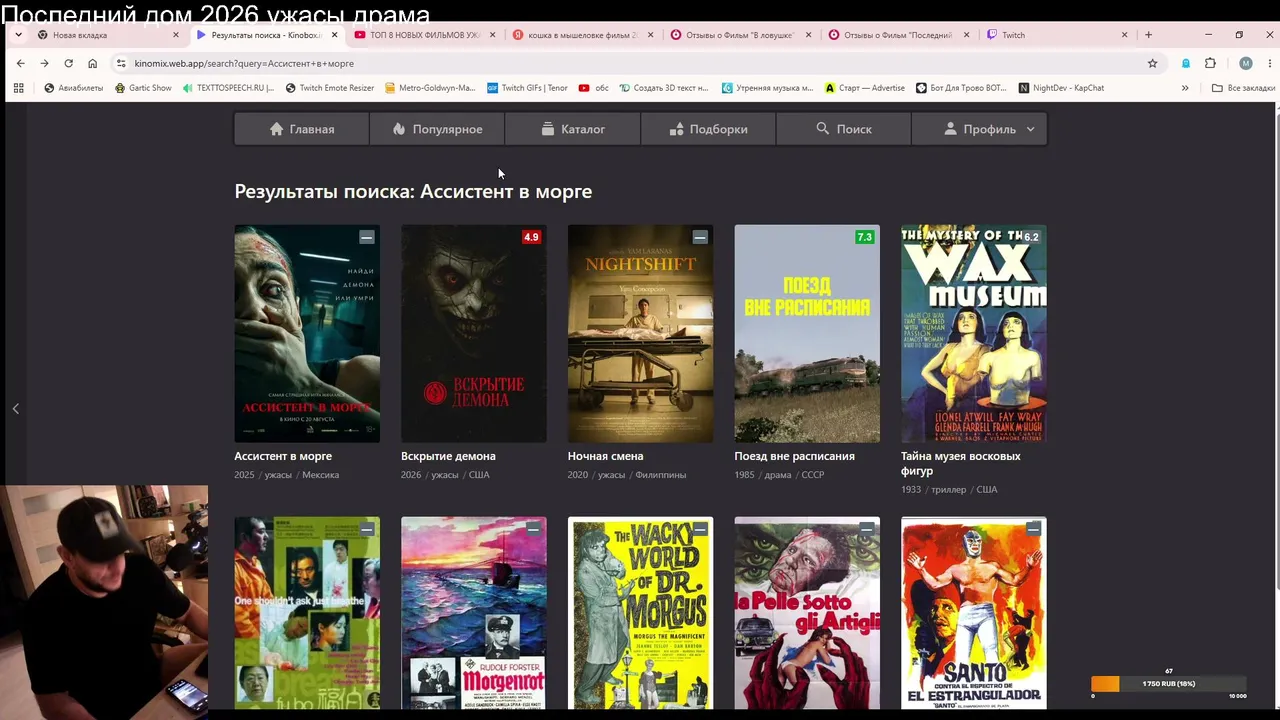Open the Авиабилеты bookmark
The height and width of the screenshot is (720, 1280).
(74, 88)
